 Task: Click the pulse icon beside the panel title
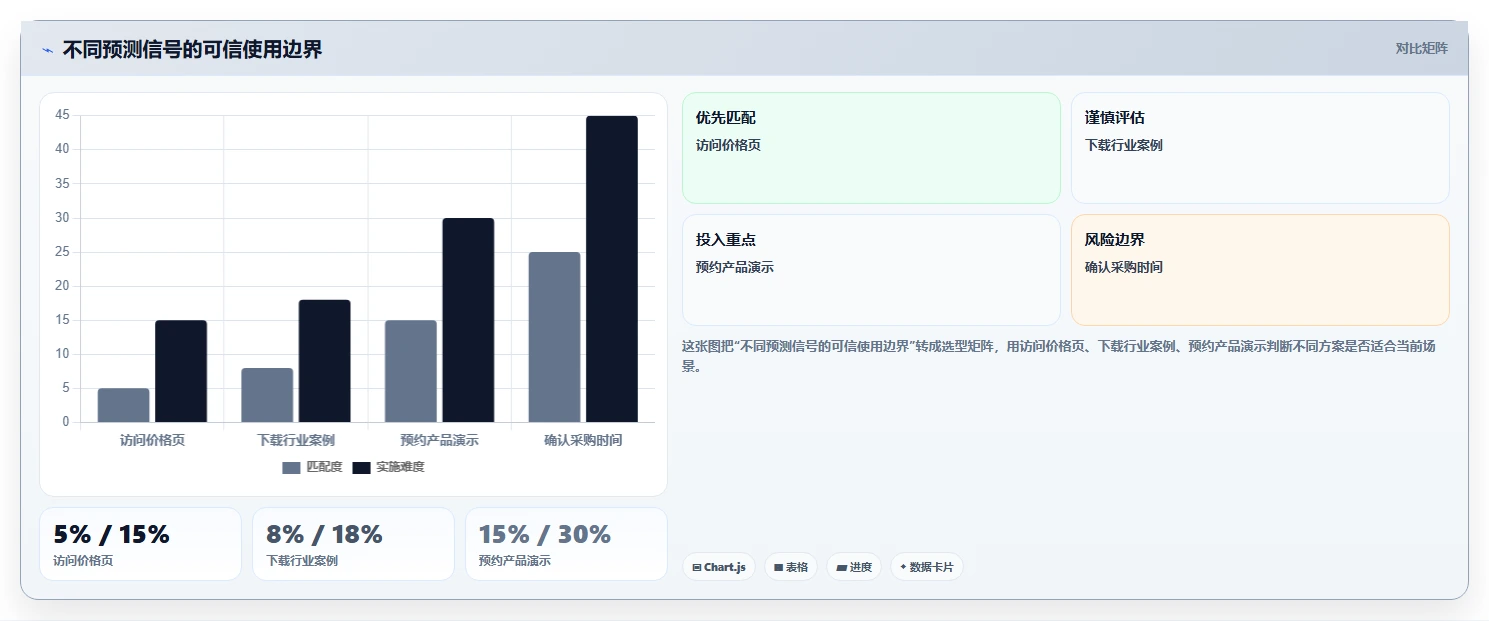tap(47, 50)
